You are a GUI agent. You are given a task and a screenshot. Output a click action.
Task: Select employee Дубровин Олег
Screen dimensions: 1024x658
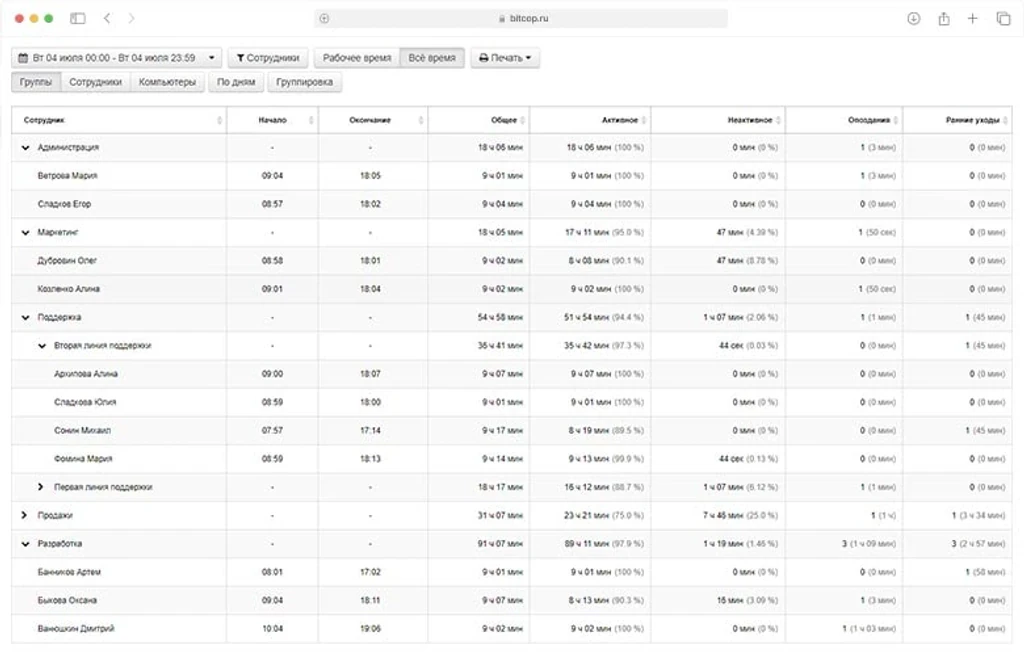(x=67, y=260)
